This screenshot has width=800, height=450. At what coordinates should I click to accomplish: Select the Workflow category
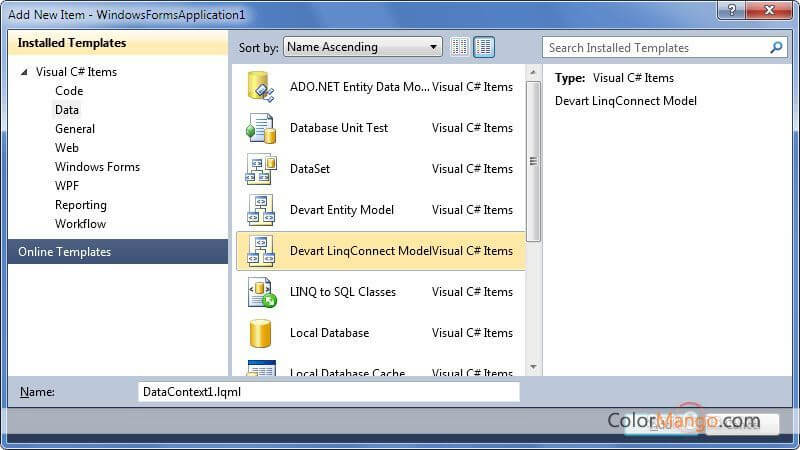point(80,224)
